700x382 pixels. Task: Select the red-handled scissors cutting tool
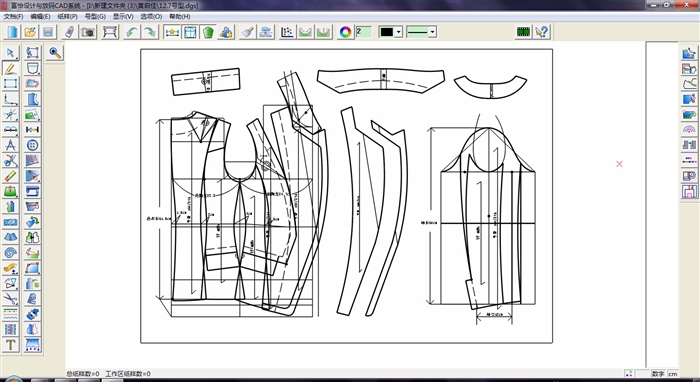[x=11, y=160]
